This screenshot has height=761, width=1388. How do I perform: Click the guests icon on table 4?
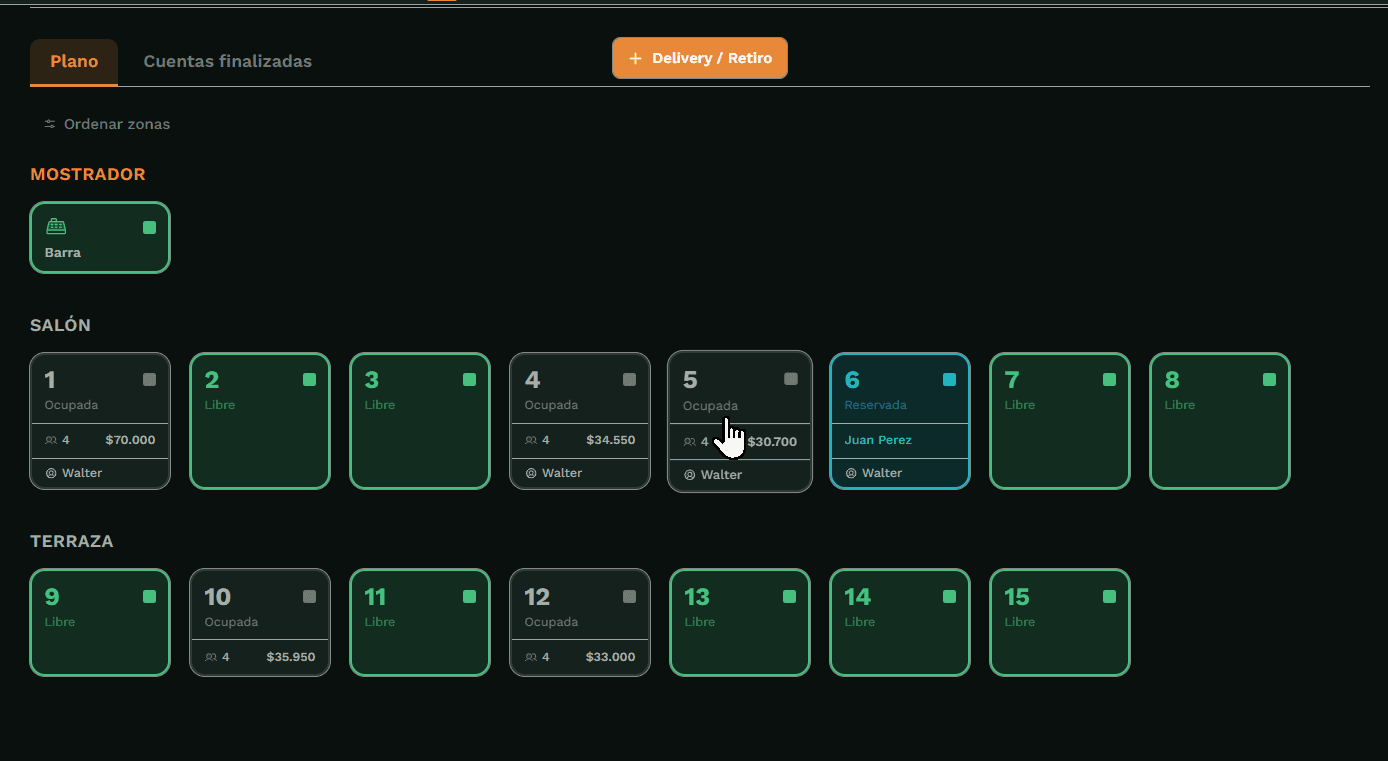(x=531, y=440)
